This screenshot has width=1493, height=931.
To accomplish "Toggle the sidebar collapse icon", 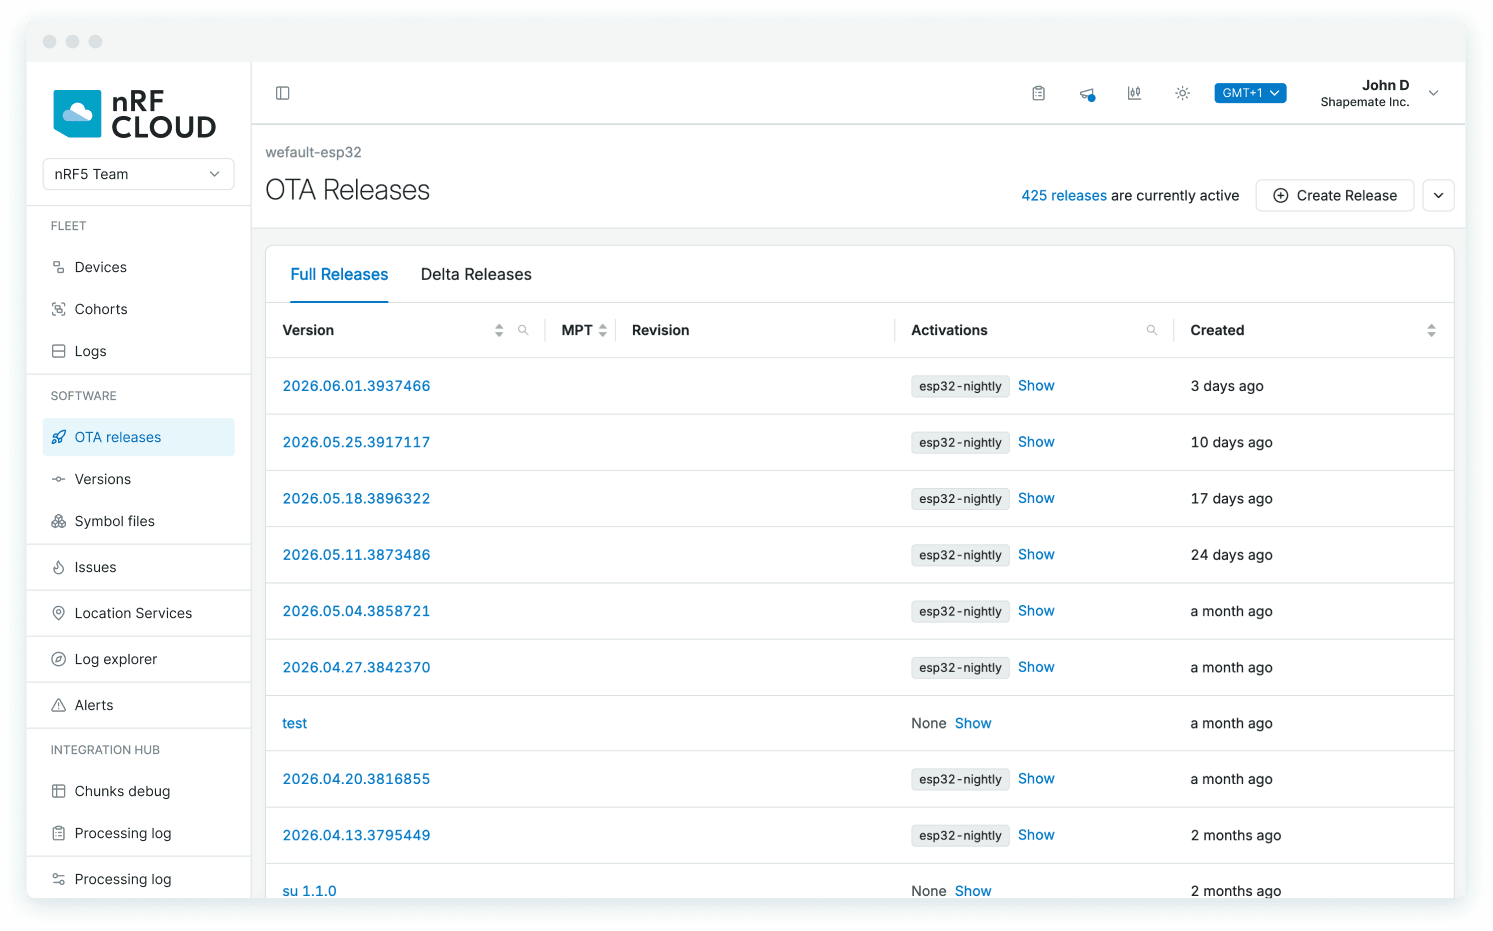I will tap(283, 93).
